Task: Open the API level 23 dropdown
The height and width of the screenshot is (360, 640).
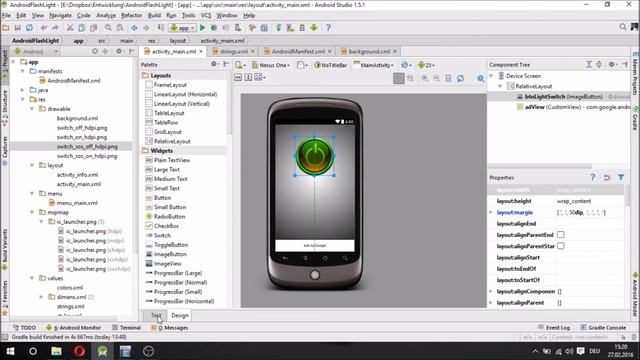Action: pyautogui.click(x=426, y=65)
